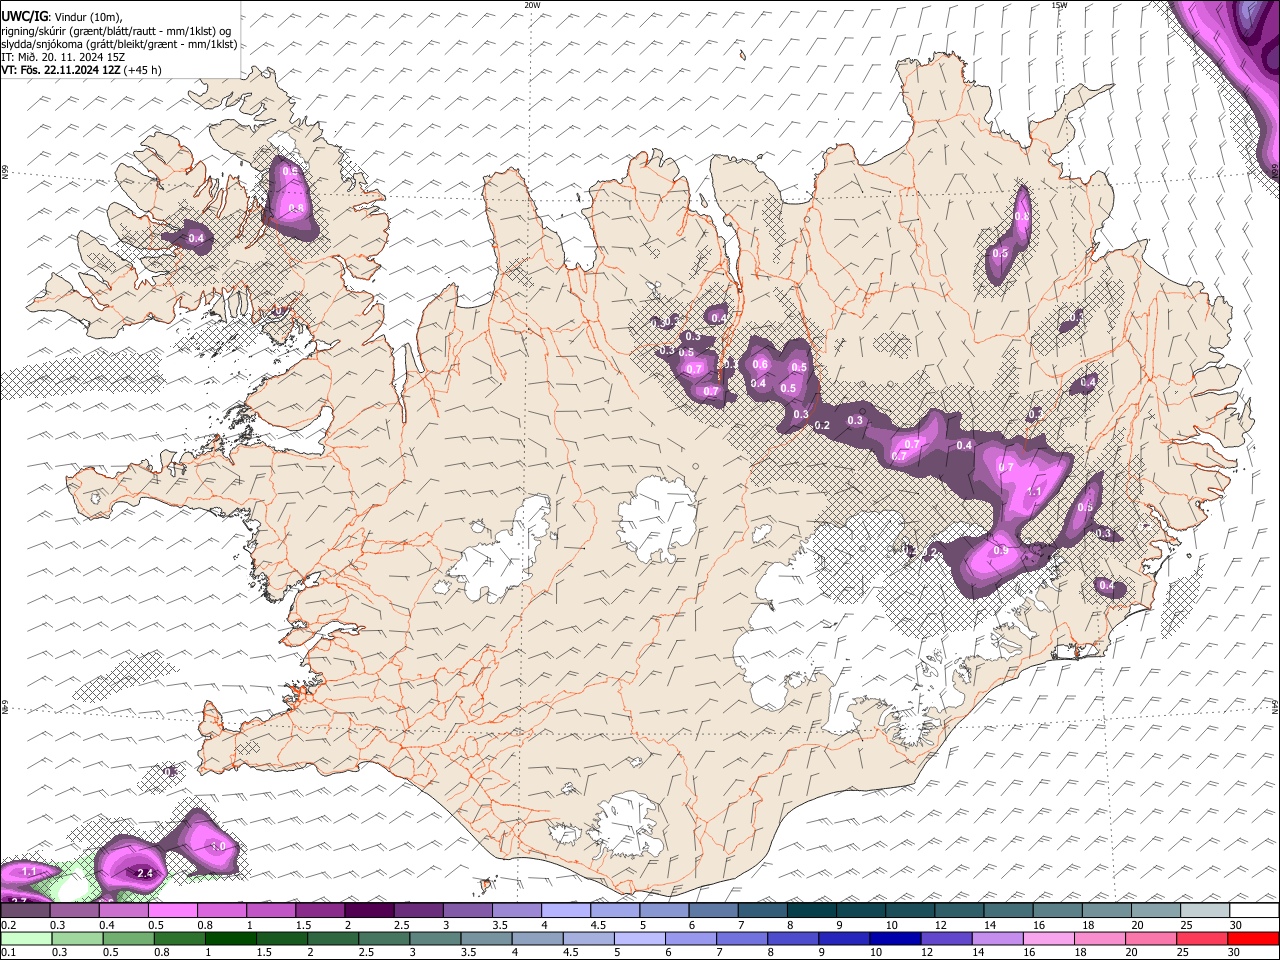Image resolution: width=1280 pixels, height=960 pixels.
Task: Click the '1.0' precipitation value on map
Action: pos(219,846)
